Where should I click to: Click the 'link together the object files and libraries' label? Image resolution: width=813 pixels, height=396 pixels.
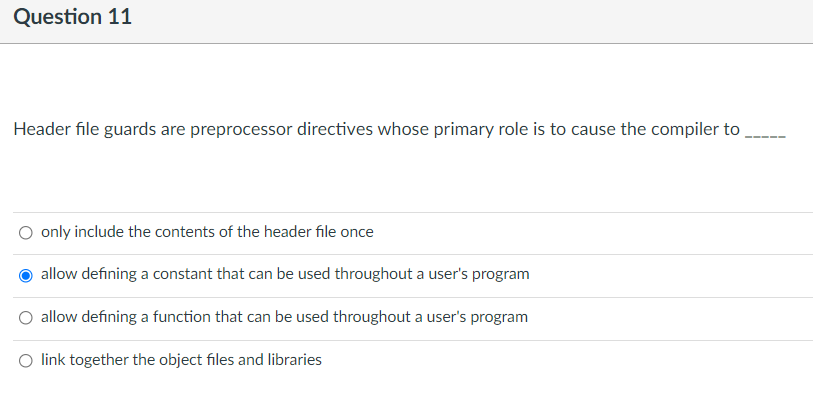click(181, 359)
